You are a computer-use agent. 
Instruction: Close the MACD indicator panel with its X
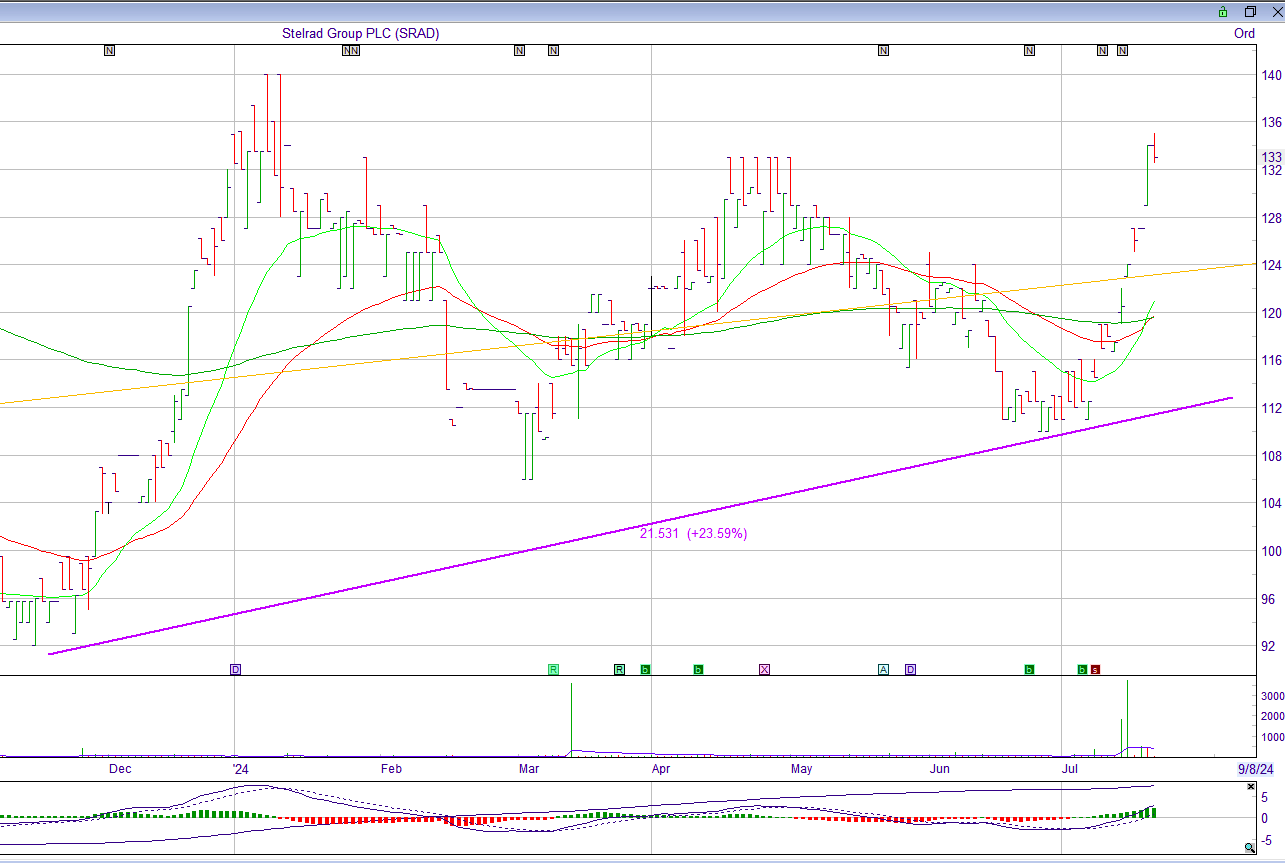1251,787
